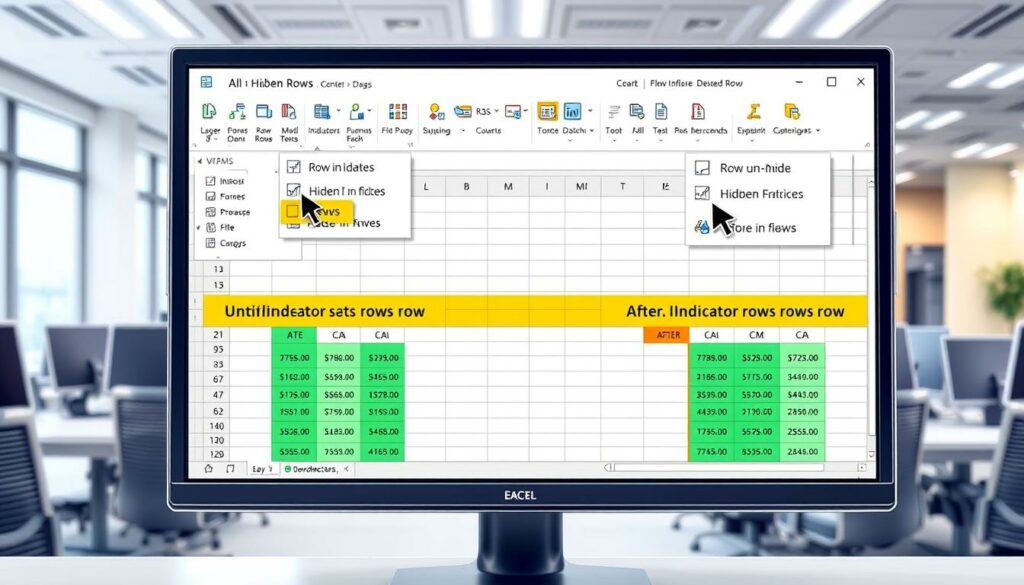Click the Inilosi icon in VIPMS panel
Screen dimensions: 1024x585
210,181
